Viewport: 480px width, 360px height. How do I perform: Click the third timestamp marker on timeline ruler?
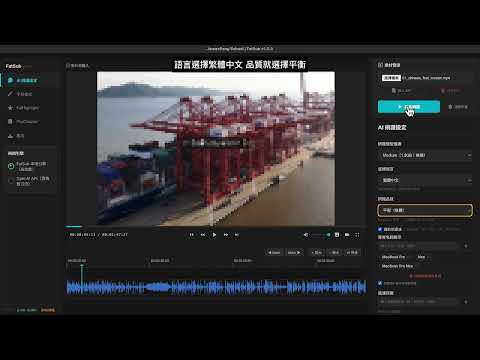[x=243, y=261]
